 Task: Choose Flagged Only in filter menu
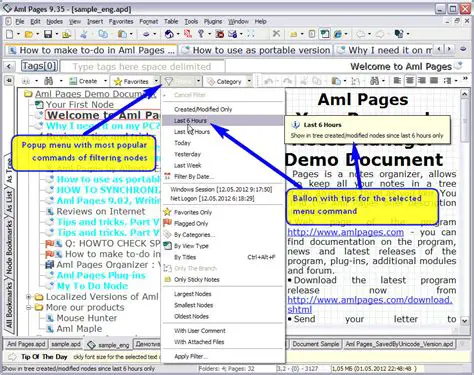223,223
